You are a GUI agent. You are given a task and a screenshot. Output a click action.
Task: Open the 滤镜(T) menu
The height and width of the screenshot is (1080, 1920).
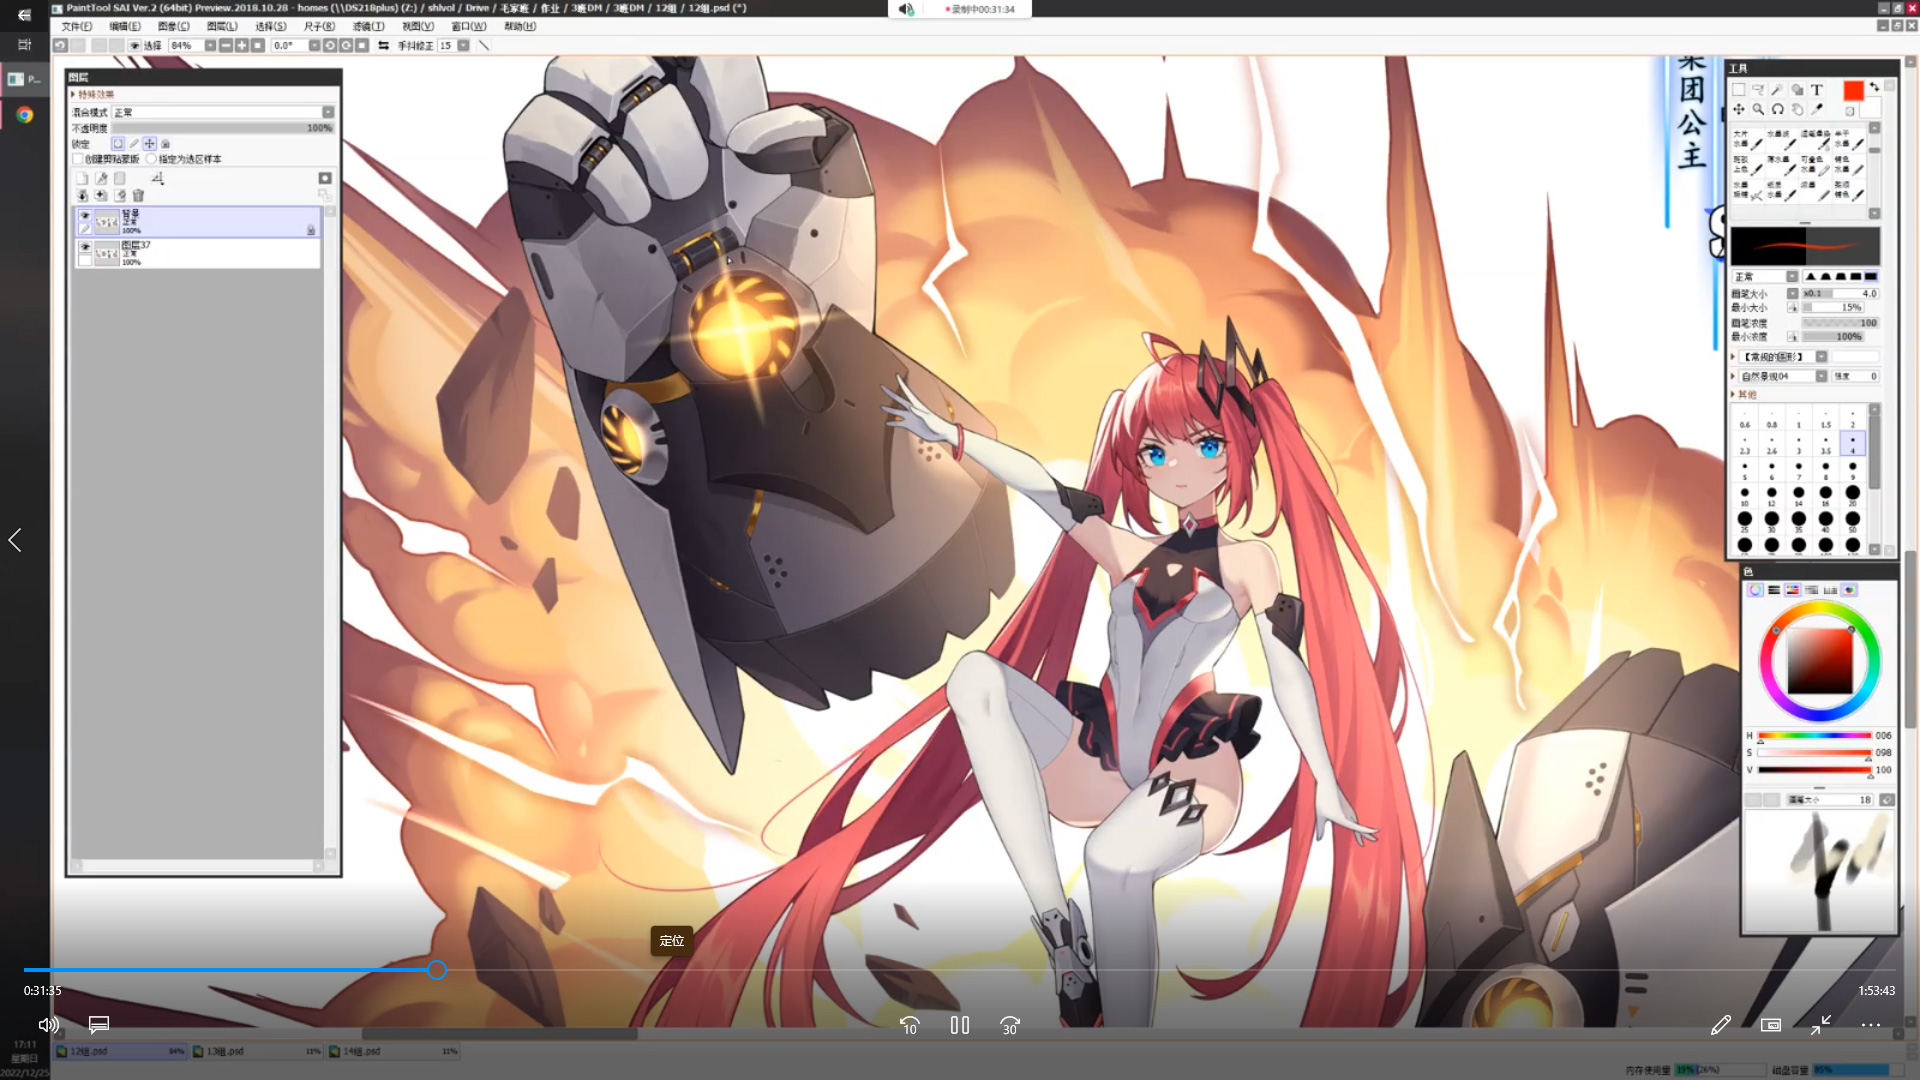pyautogui.click(x=368, y=26)
